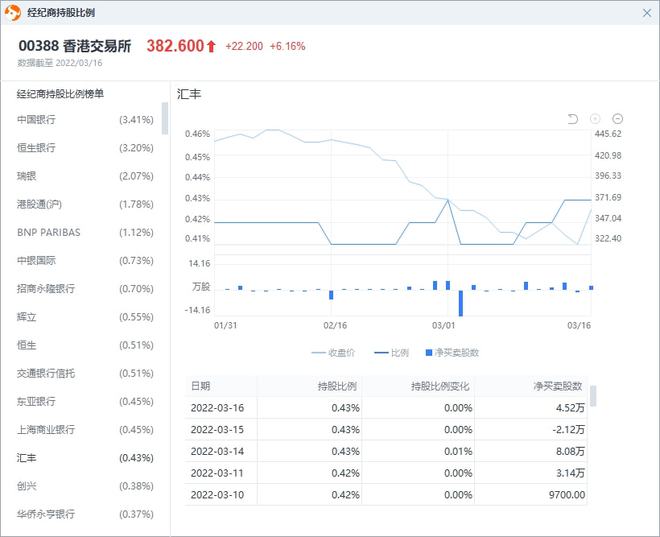Zoom in the chart with plus icon
This screenshot has width=660, height=537.
pos(595,119)
